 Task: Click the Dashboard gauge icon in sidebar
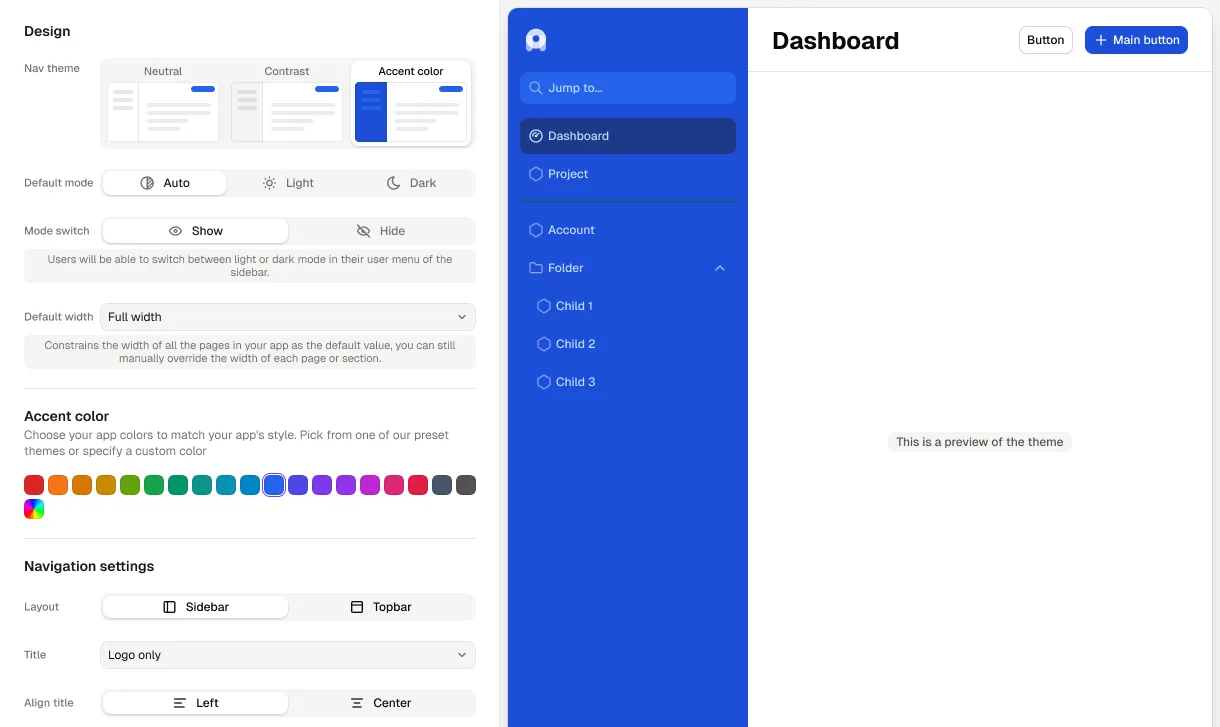click(x=536, y=136)
